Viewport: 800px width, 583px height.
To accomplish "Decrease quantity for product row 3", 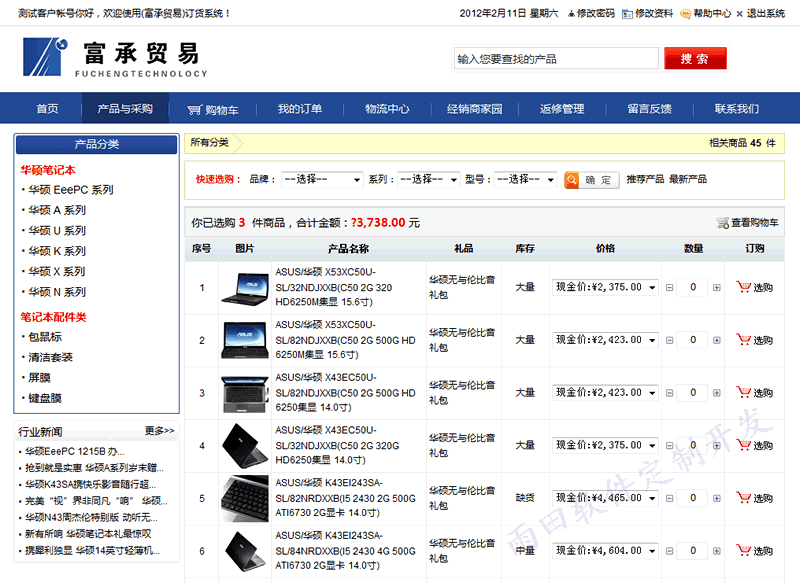I will 669,393.
